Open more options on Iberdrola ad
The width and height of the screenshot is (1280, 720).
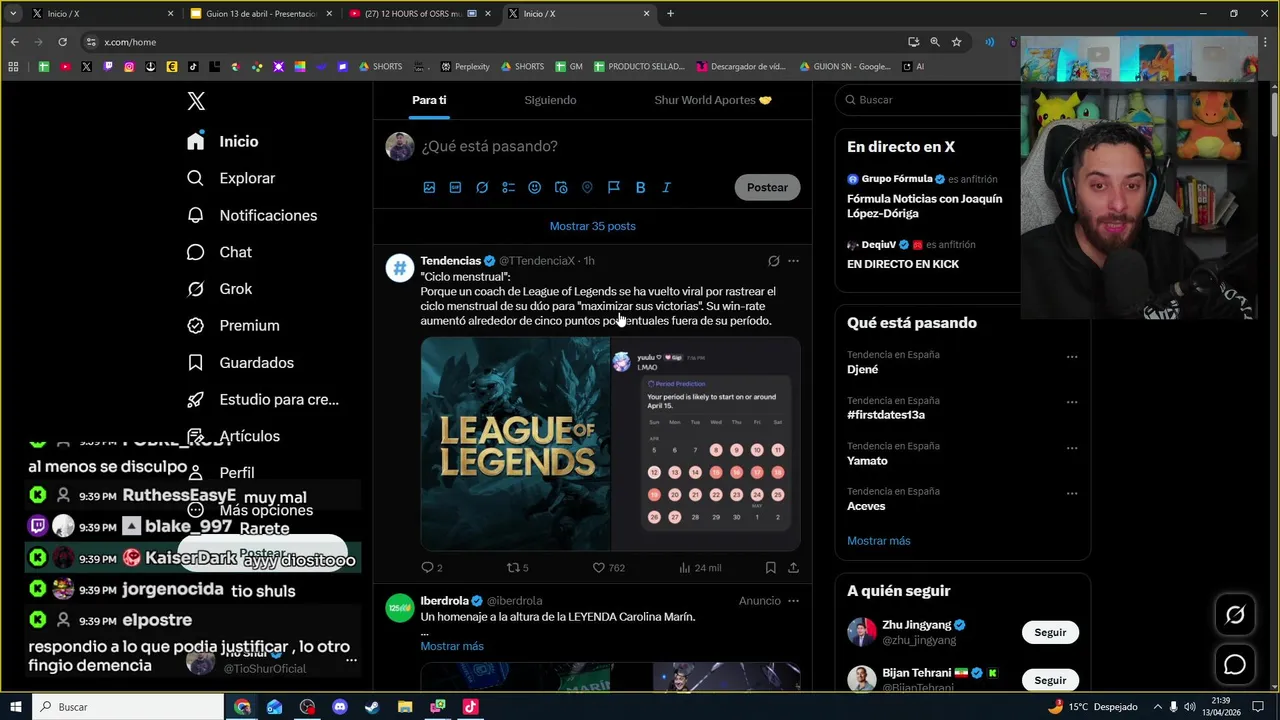pyautogui.click(x=793, y=601)
